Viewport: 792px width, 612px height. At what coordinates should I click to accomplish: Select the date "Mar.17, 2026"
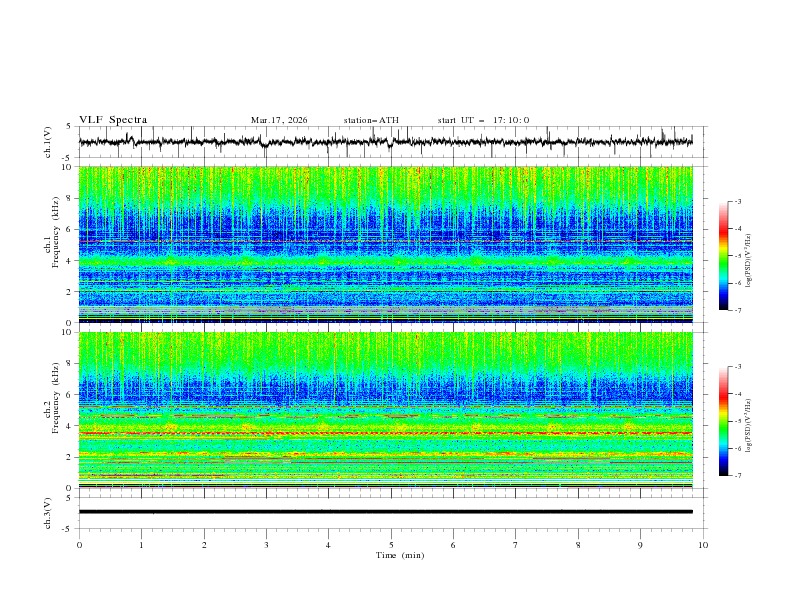point(279,120)
